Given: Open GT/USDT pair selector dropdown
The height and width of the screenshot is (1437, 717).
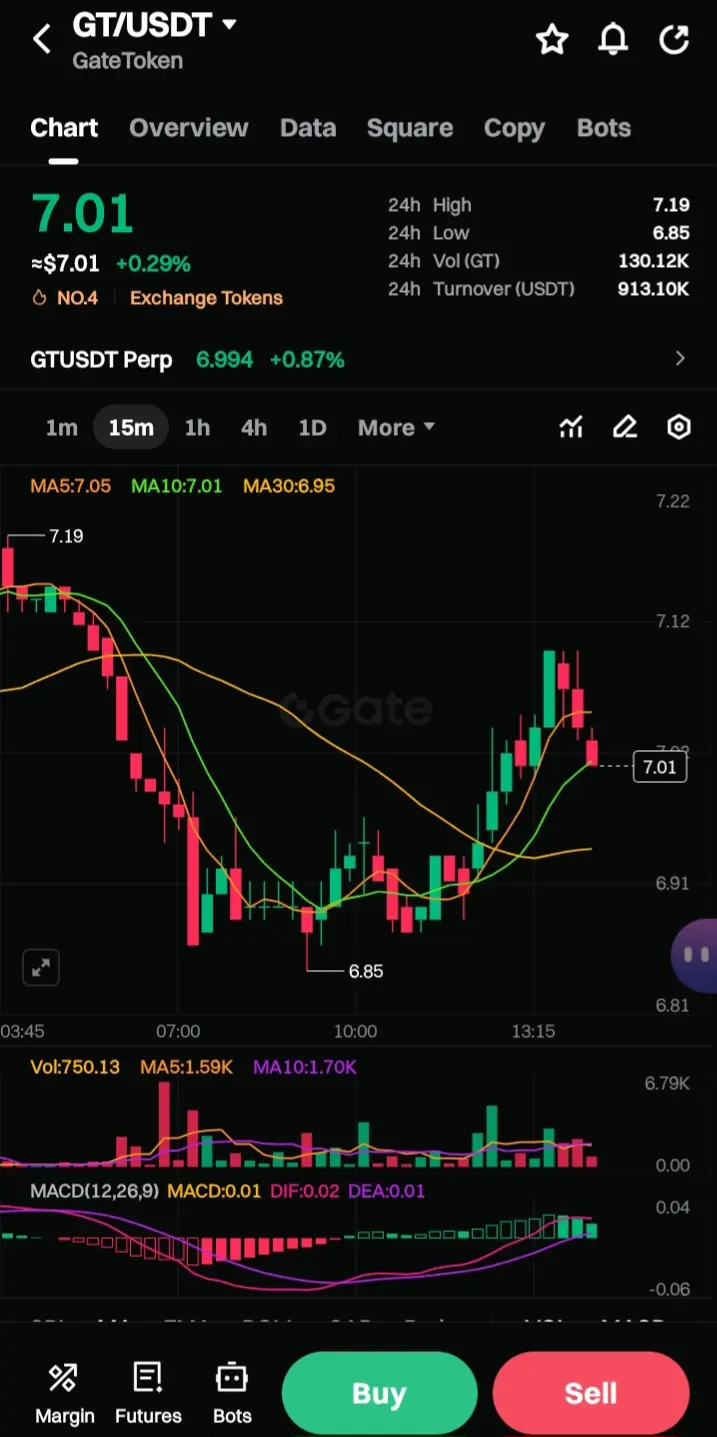Looking at the screenshot, I should point(229,24).
